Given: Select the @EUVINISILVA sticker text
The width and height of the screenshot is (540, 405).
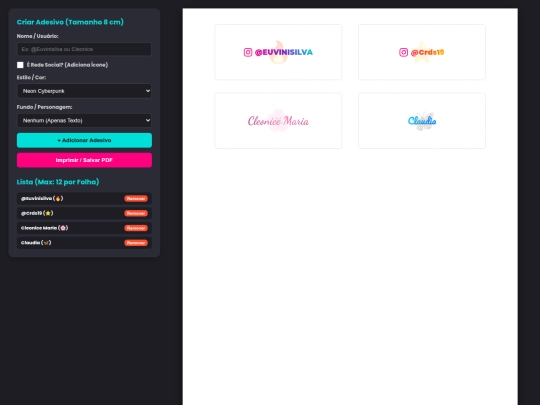Looking at the screenshot, I should pyautogui.click(x=283, y=52).
